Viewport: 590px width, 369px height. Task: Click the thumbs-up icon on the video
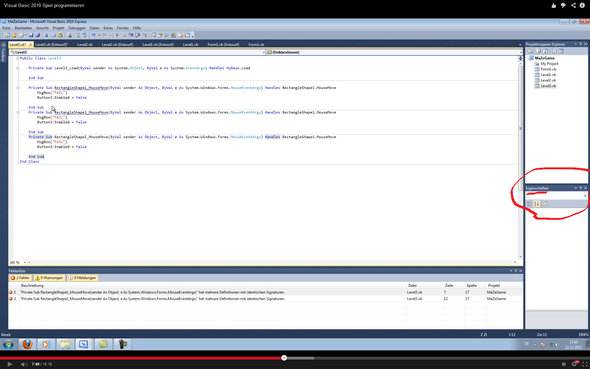pyautogui.click(x=554, y=5)
